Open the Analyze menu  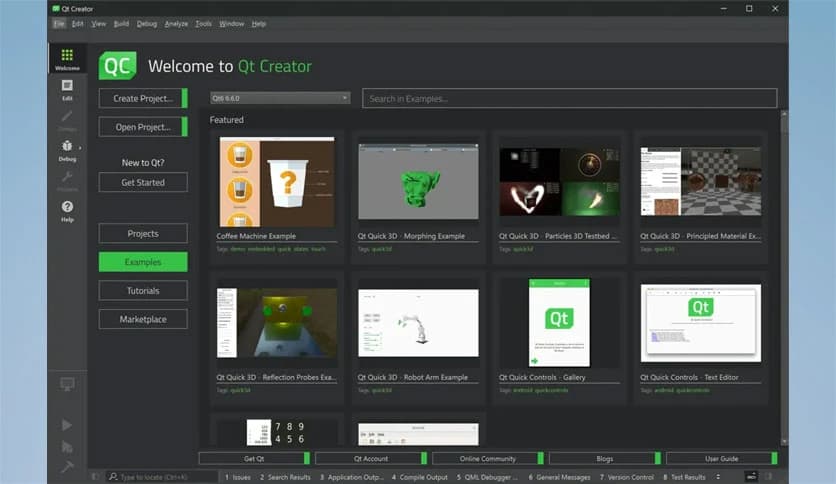[x=176, y=23]
